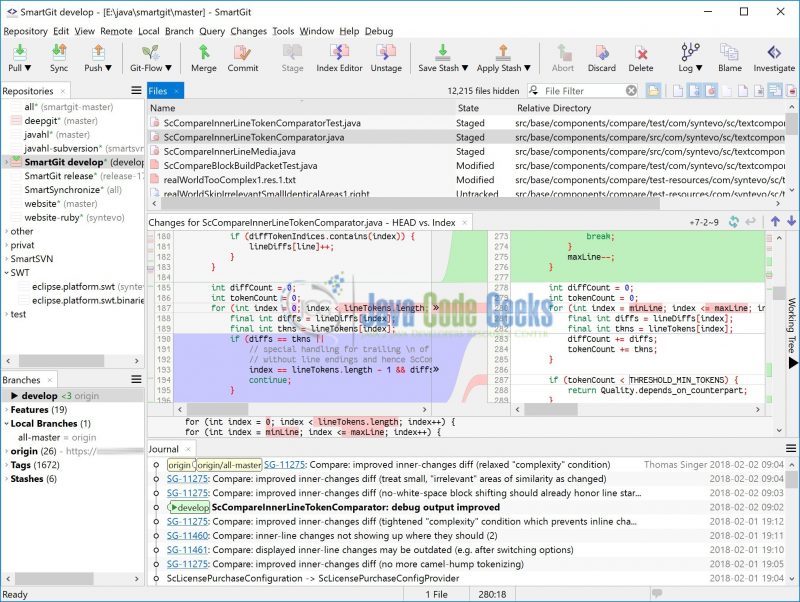
Task: Refresh the changes compare view
Action: click(x=734, y=222)
